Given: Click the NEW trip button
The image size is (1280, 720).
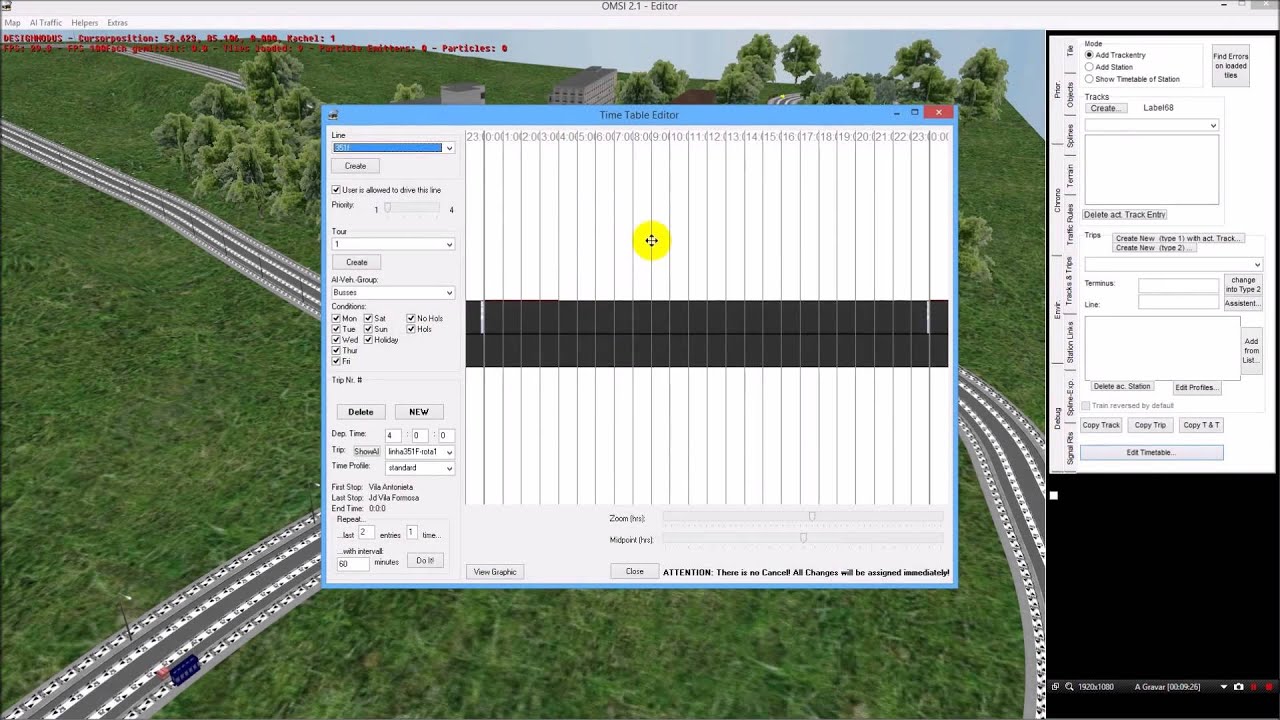Looking at the screenshot, I should (x=419, y=412).
